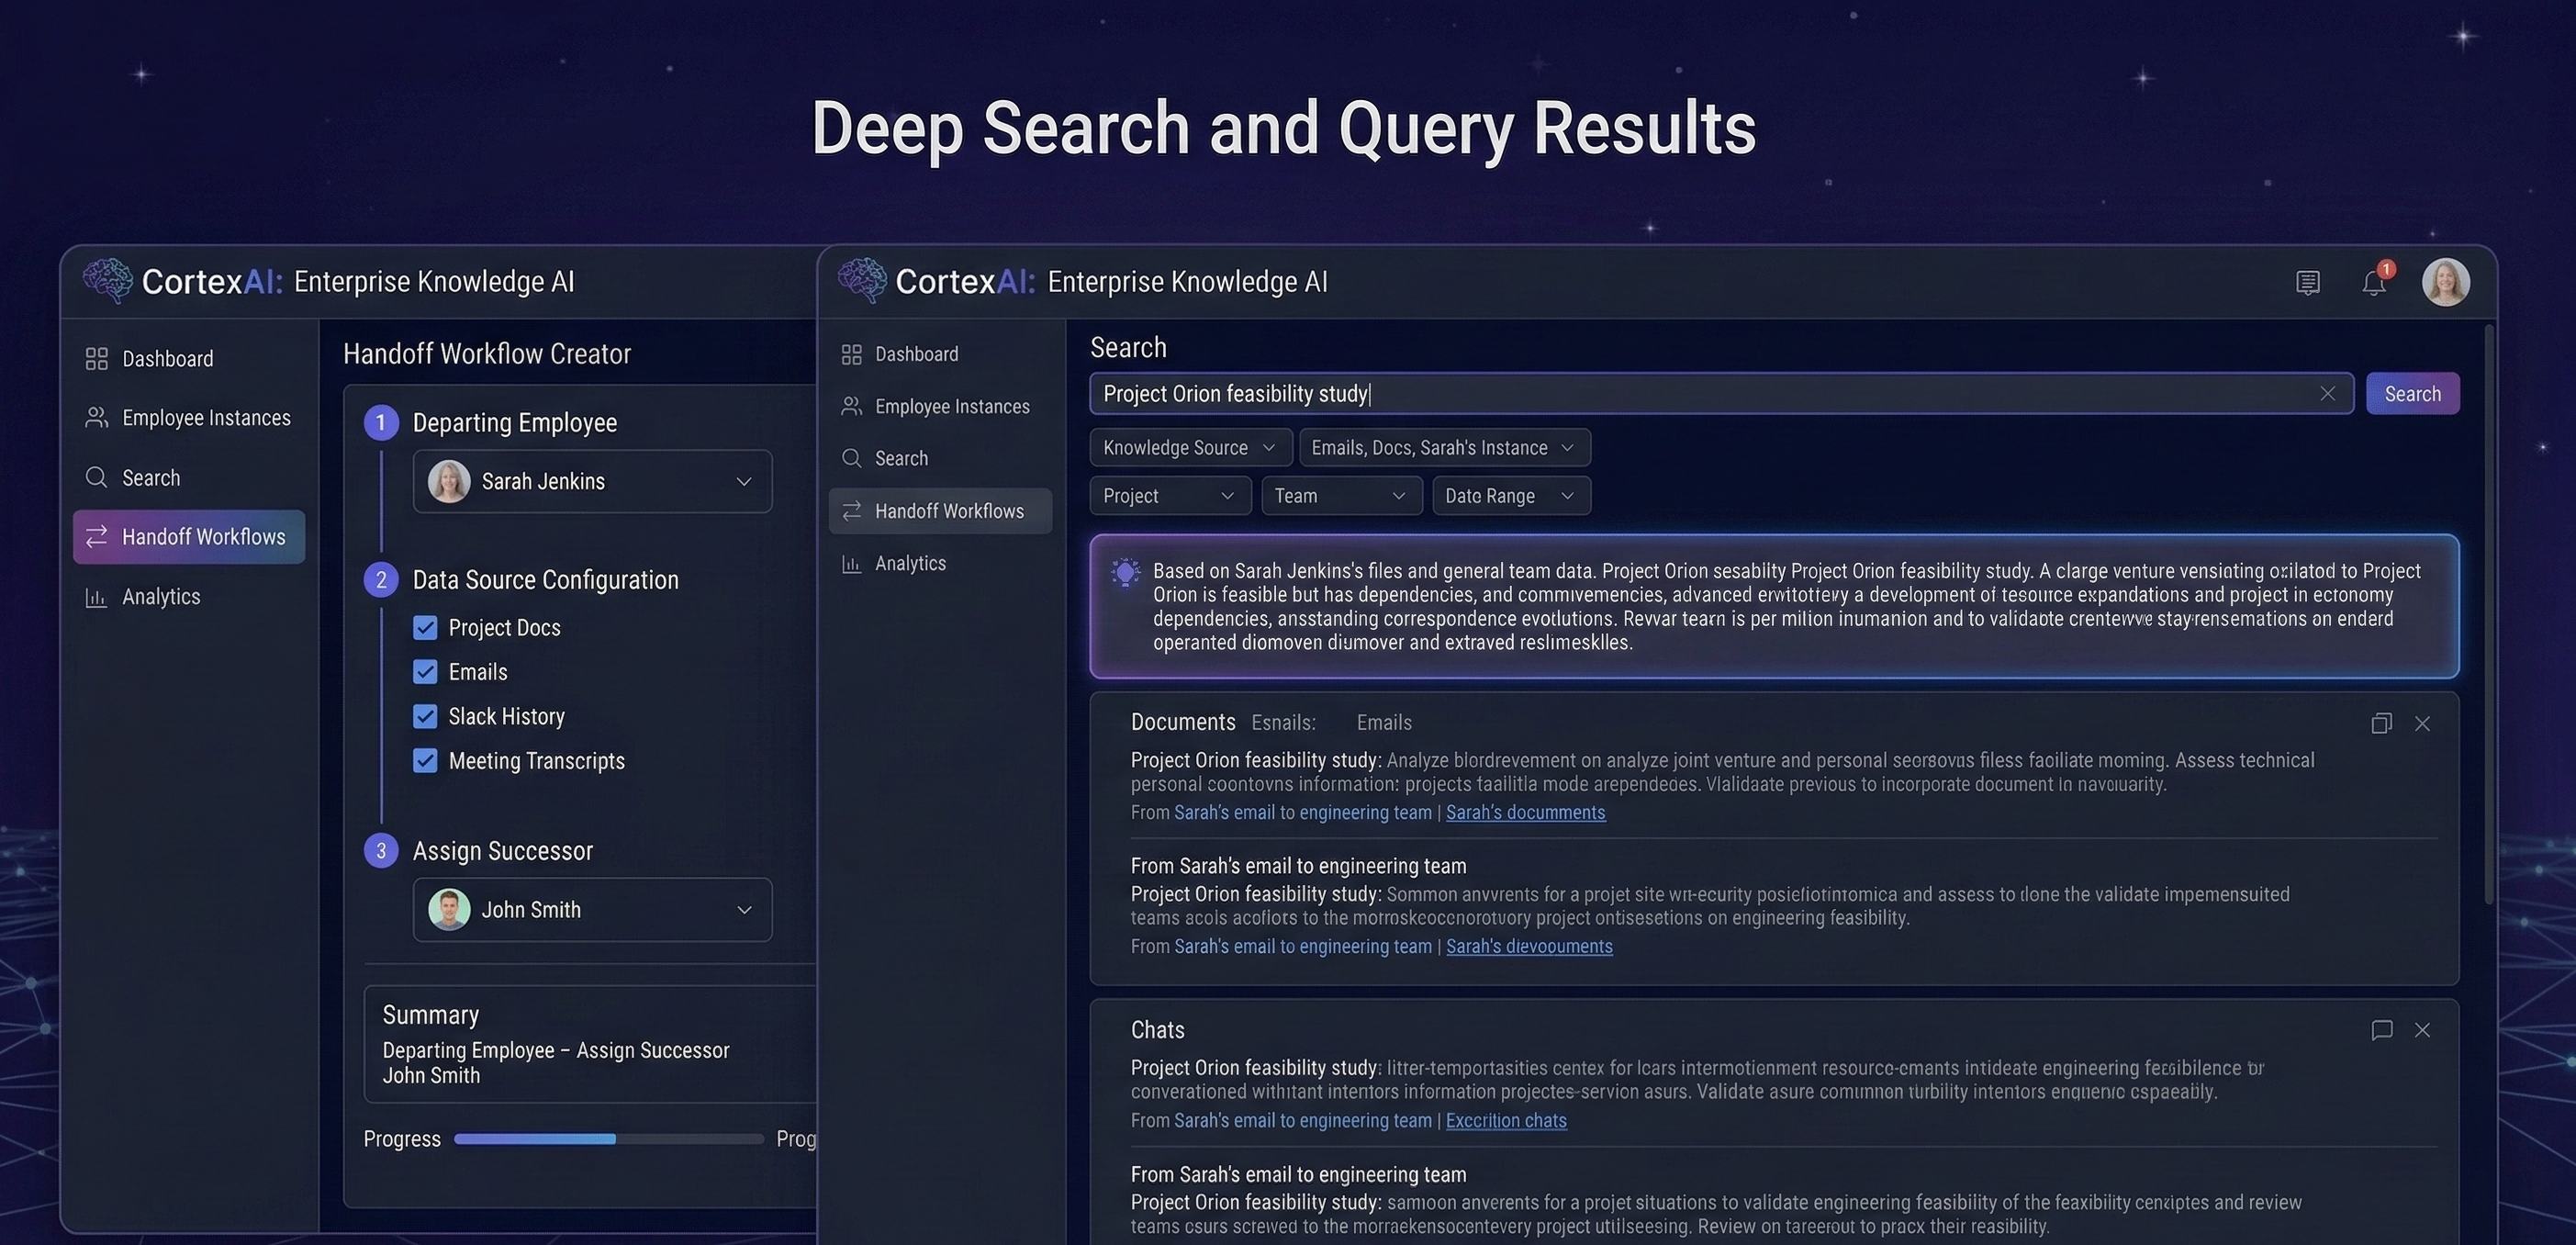Open the Analytics panel
The width and height of the screenshot is (2576, 1245).
coord(160,595)
